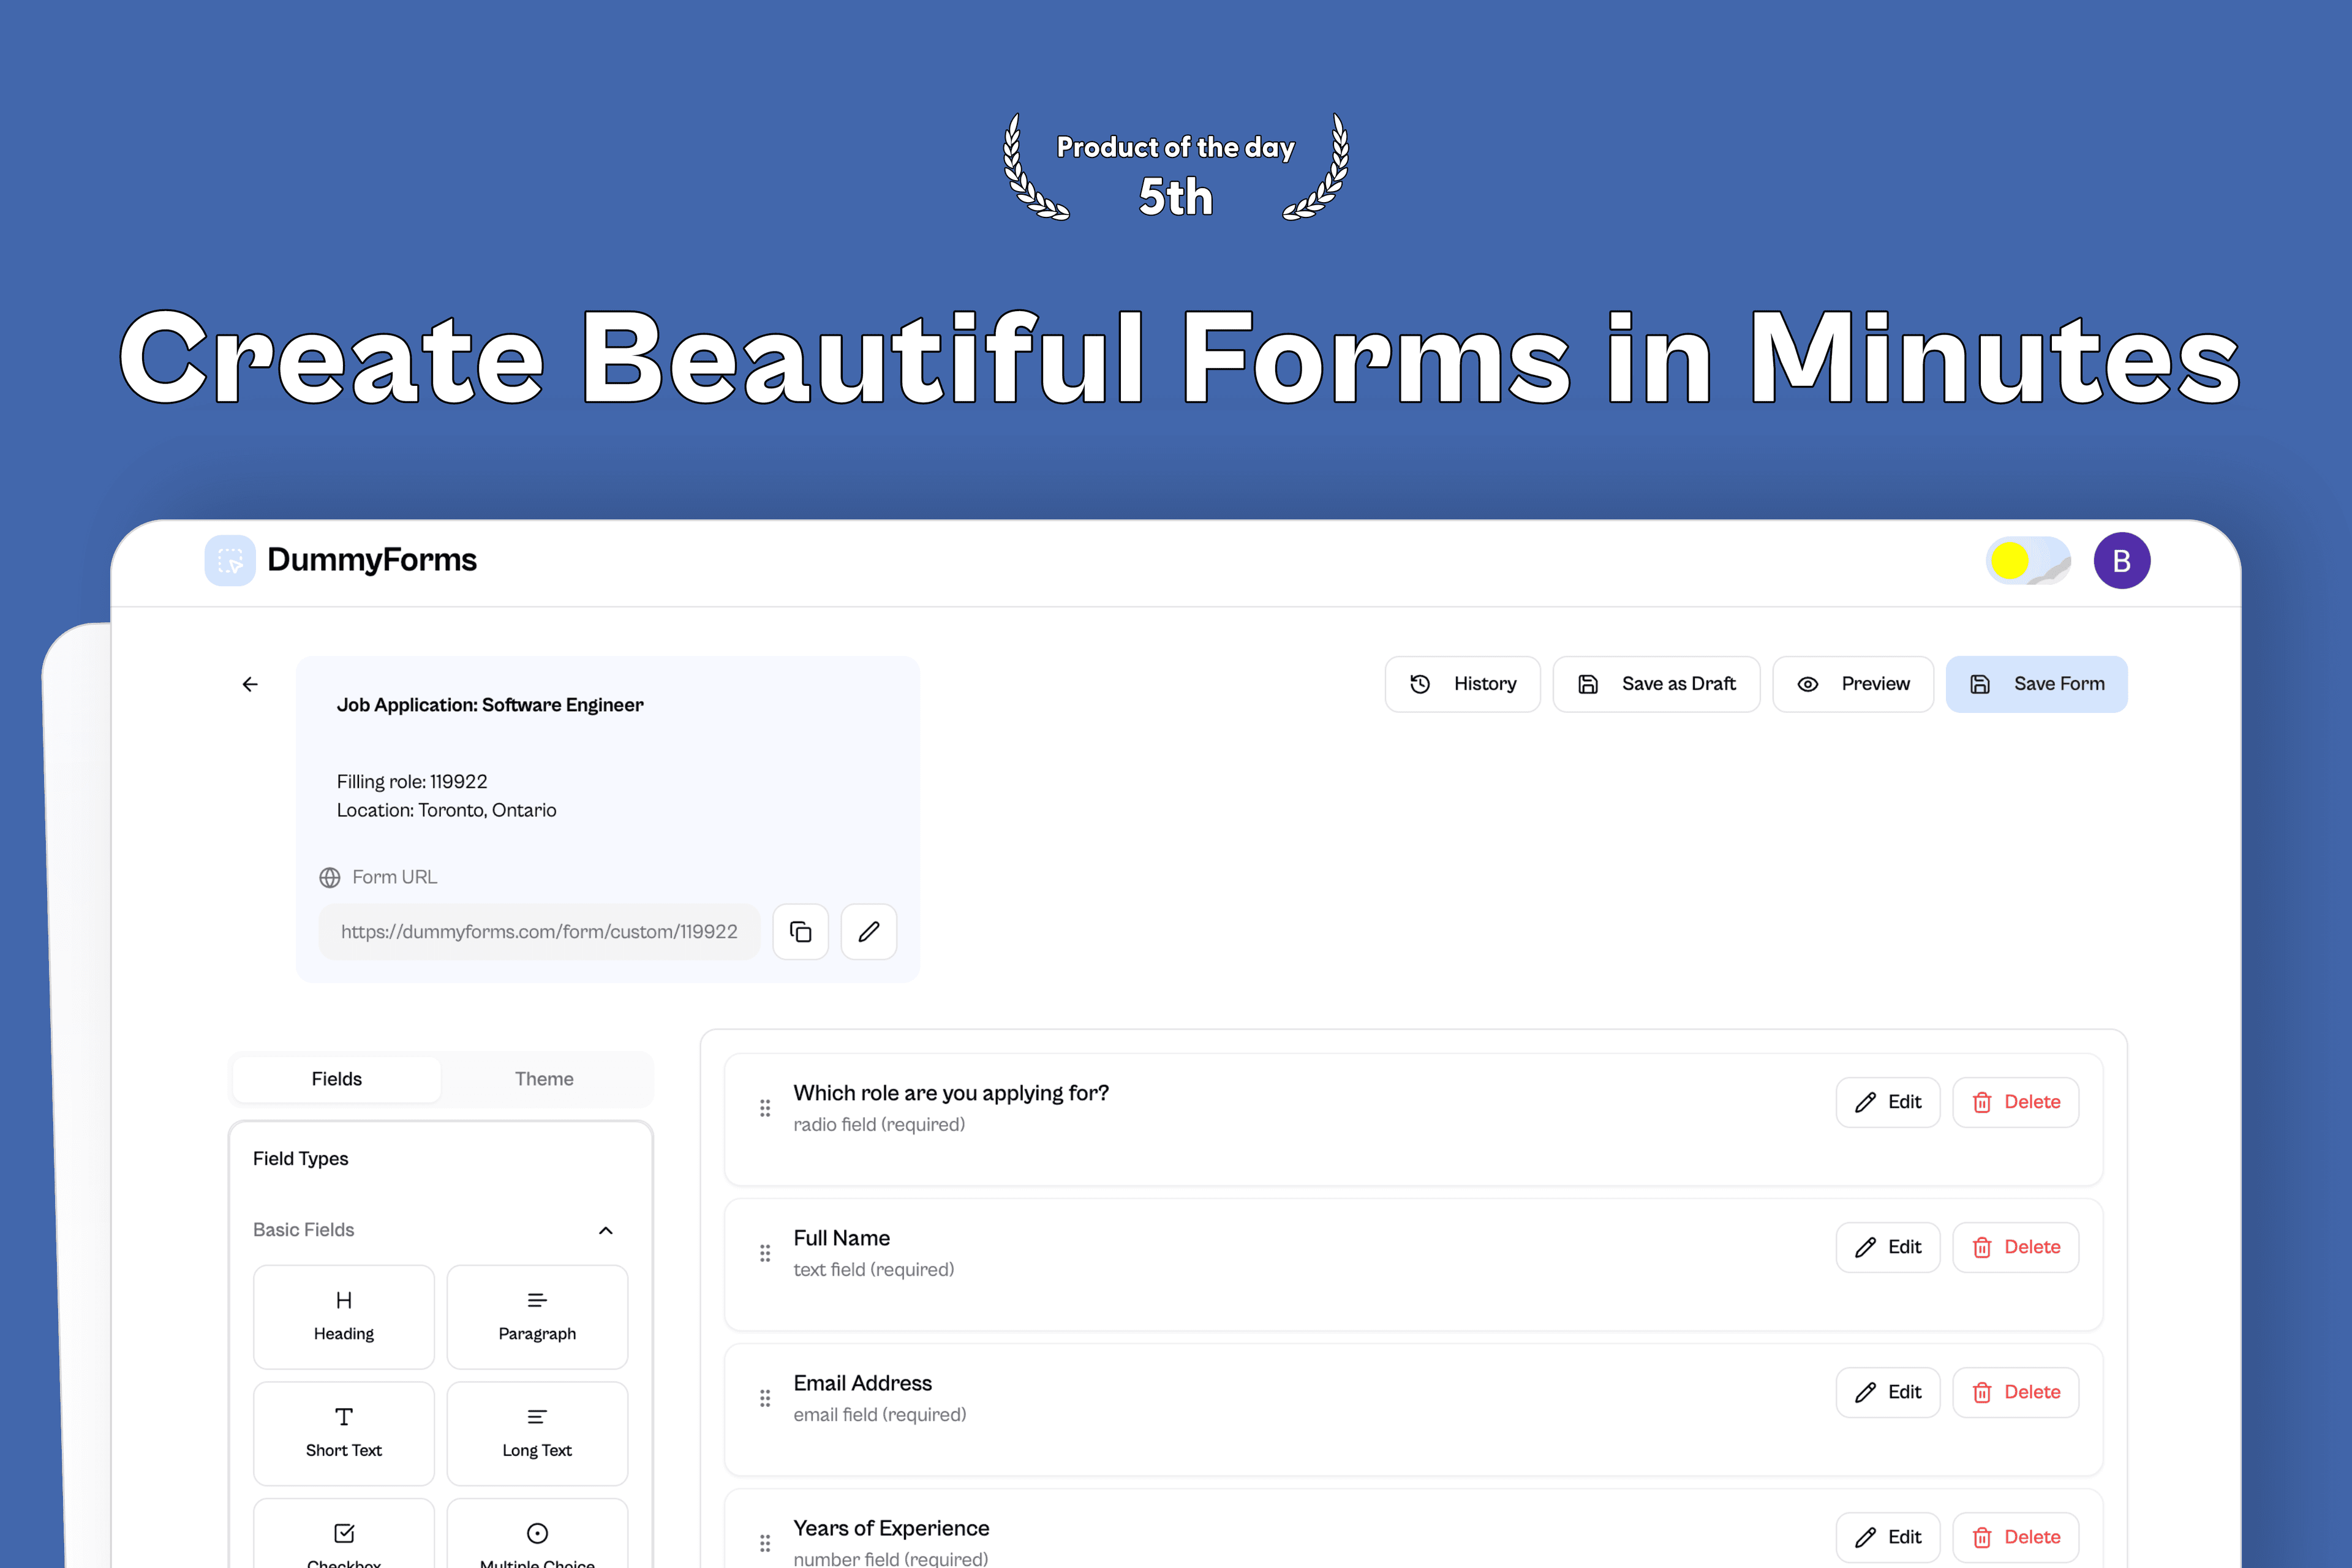This screenshot has width=2352, height=1568.
Task: Delete the 'Which role are you applying for?' field
Action: click(2016, 1102)
